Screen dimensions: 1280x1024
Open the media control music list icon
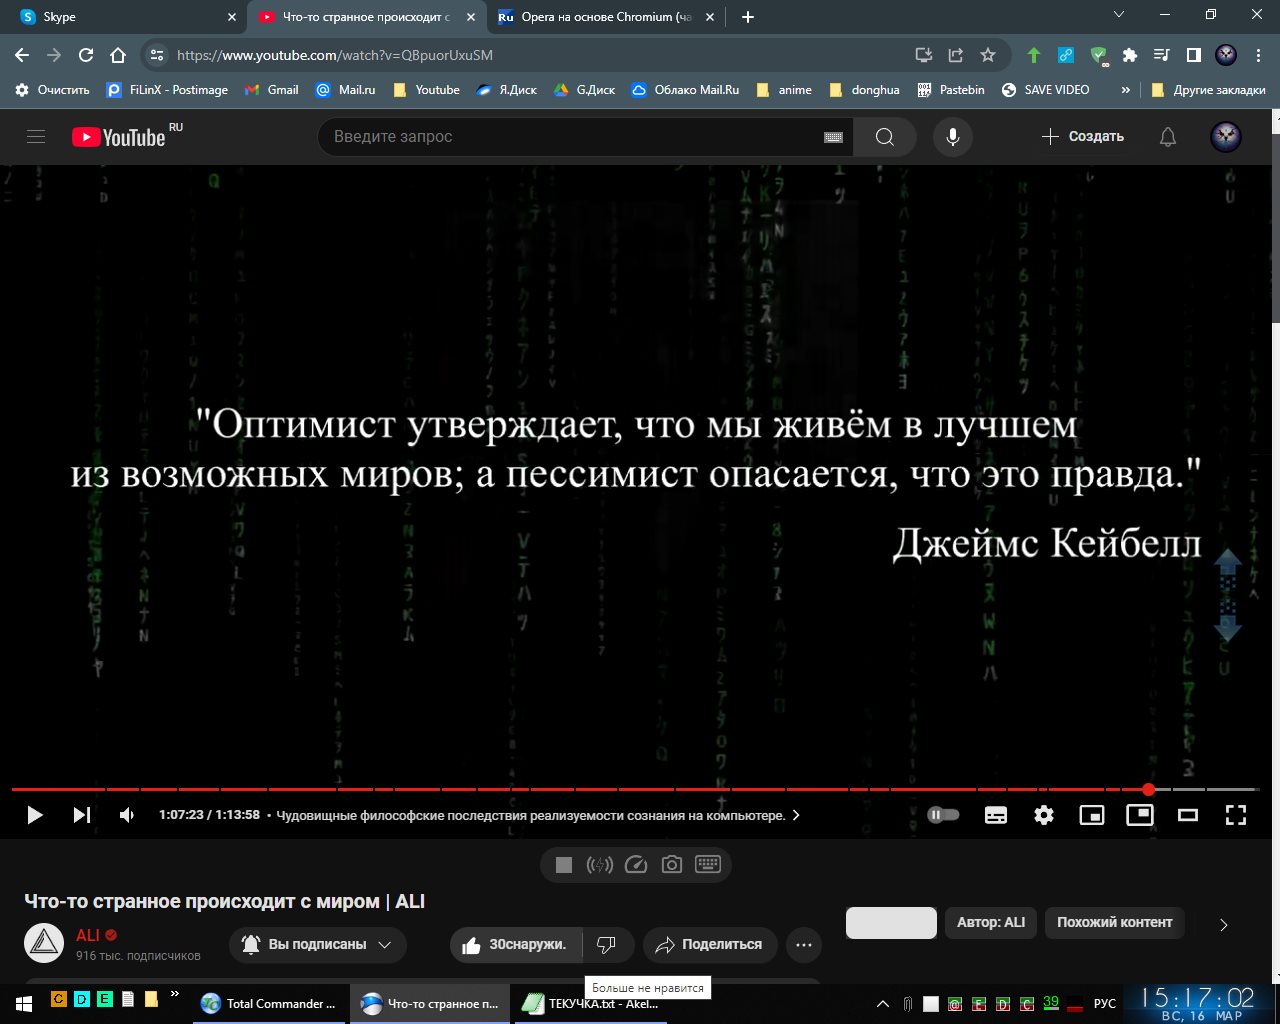tap(1162, 55)
